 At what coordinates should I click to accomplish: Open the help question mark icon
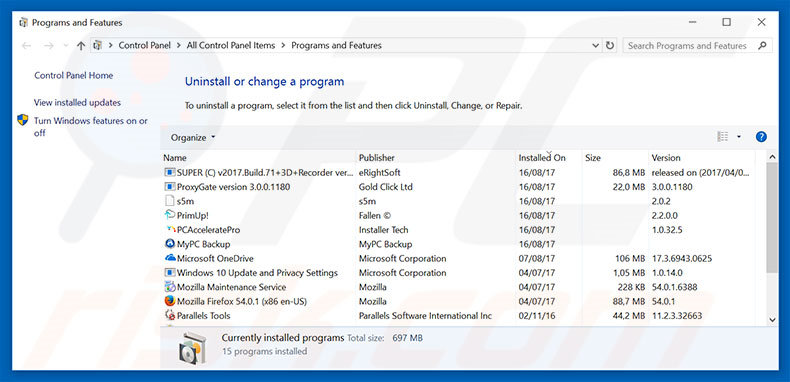coord(761,137)
